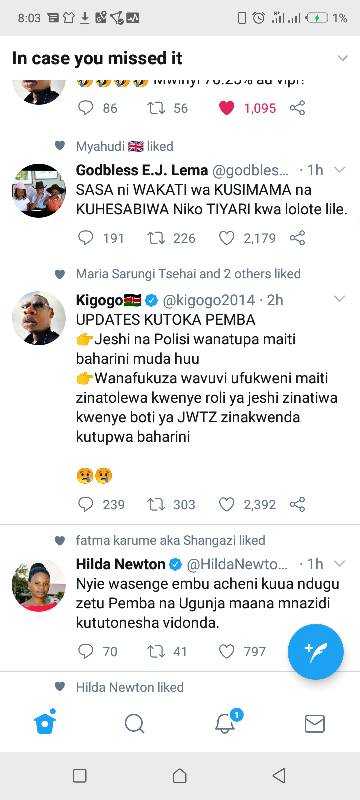
Task: Open the Messages envelope tab
Action: 315,723
